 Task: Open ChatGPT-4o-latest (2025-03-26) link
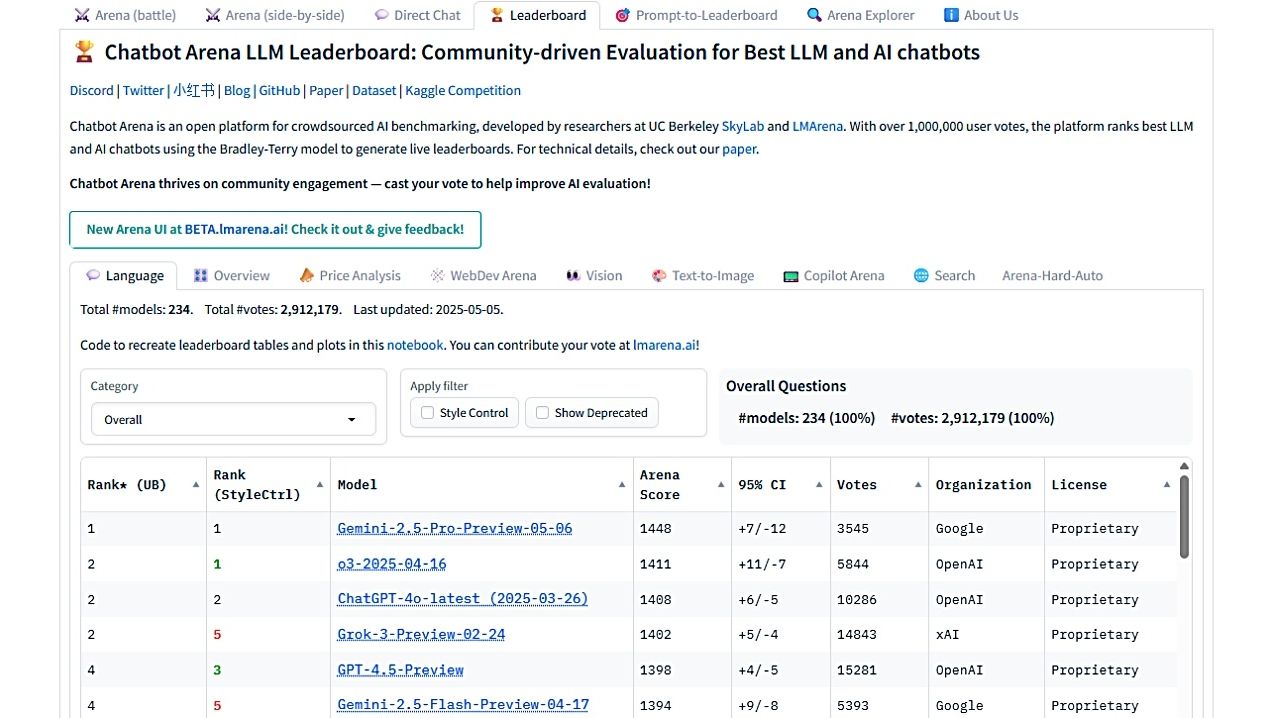click(x=463, y=599)
